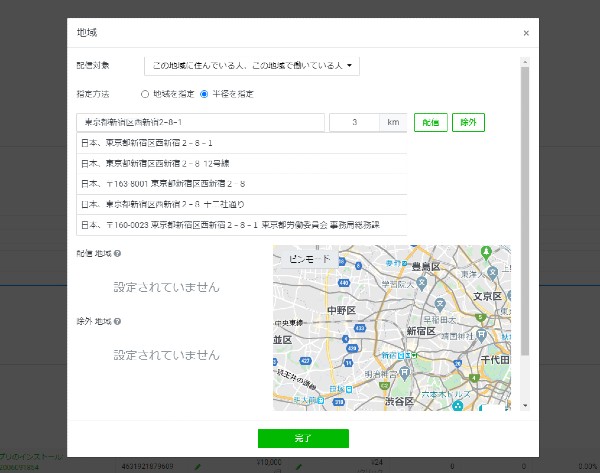Select the 地域を指定 radio button
This screenshot has height=473, width=600.
point(146,94)
